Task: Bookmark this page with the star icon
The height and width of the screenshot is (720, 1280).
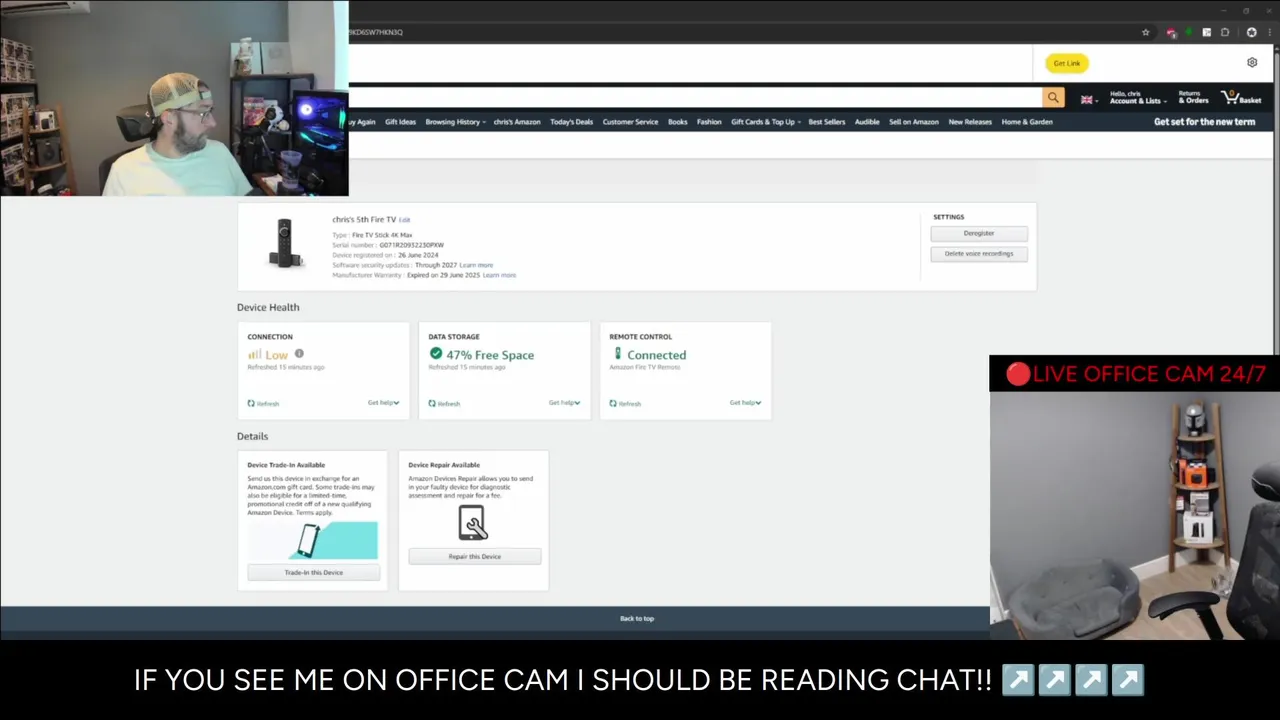Action: pyautogui.click(x=1146, y=32)
